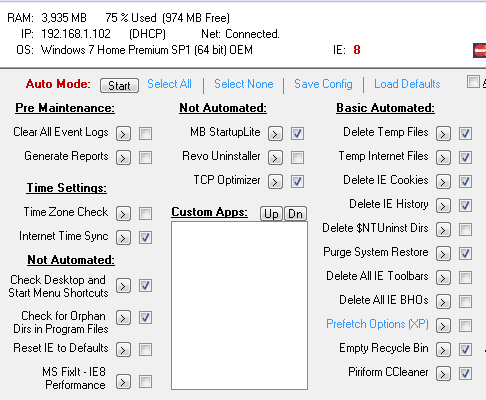
Task: Run Piriform CCleaner arrow button
Action: click(x=443, y=374)
